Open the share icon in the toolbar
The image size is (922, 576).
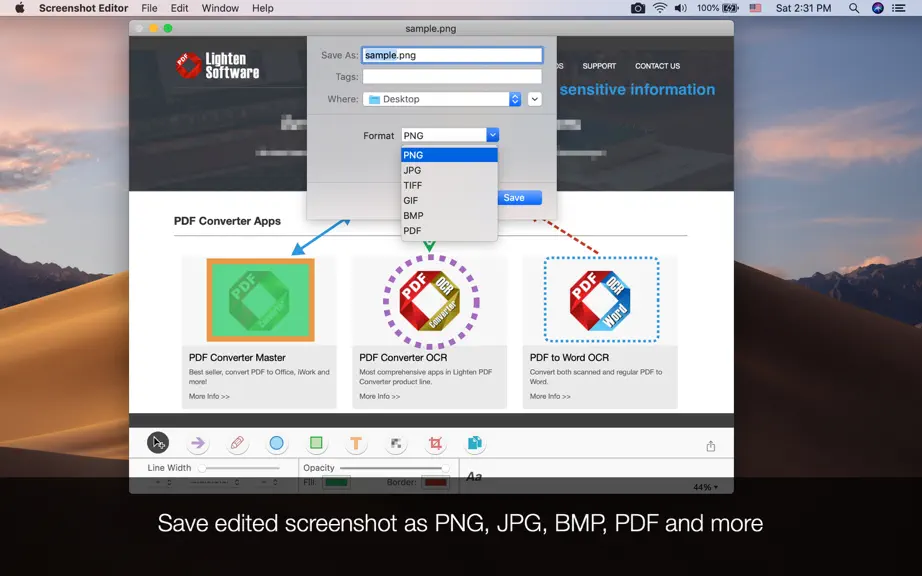click(x=711, y=446)
